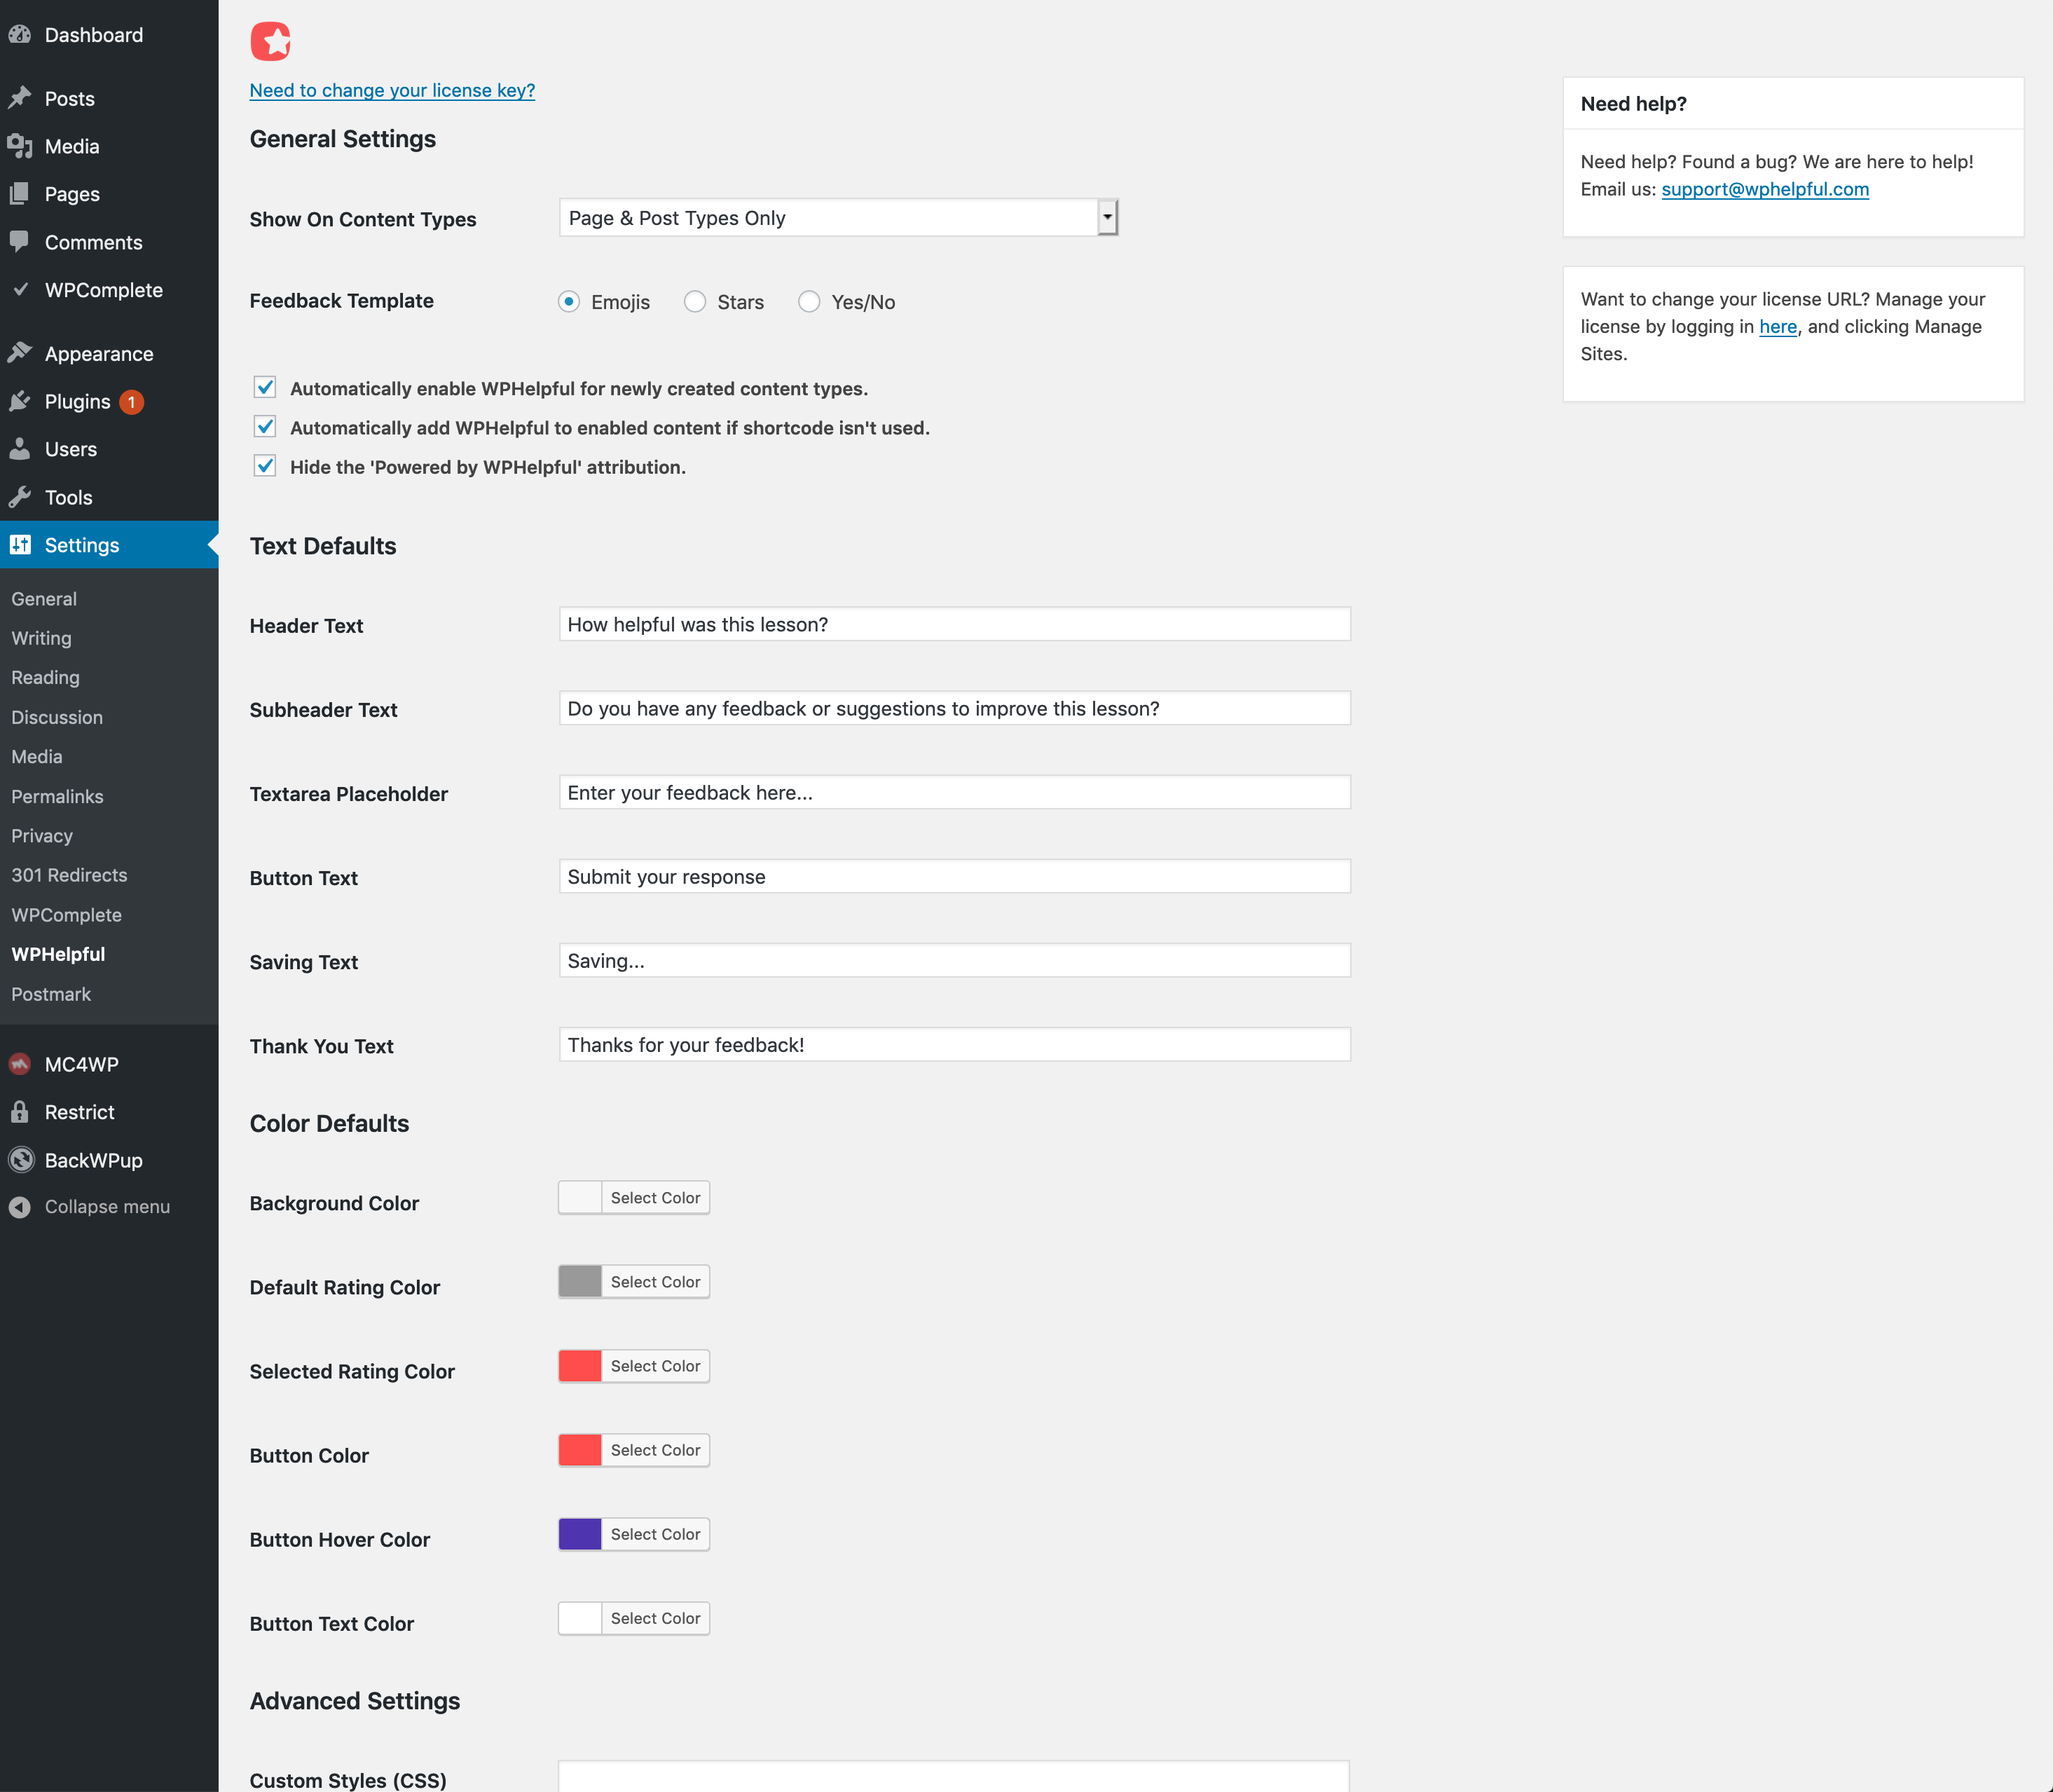Select the Yes/No feedback template
Viewport: 2053px width, 1792px height.
809,301
